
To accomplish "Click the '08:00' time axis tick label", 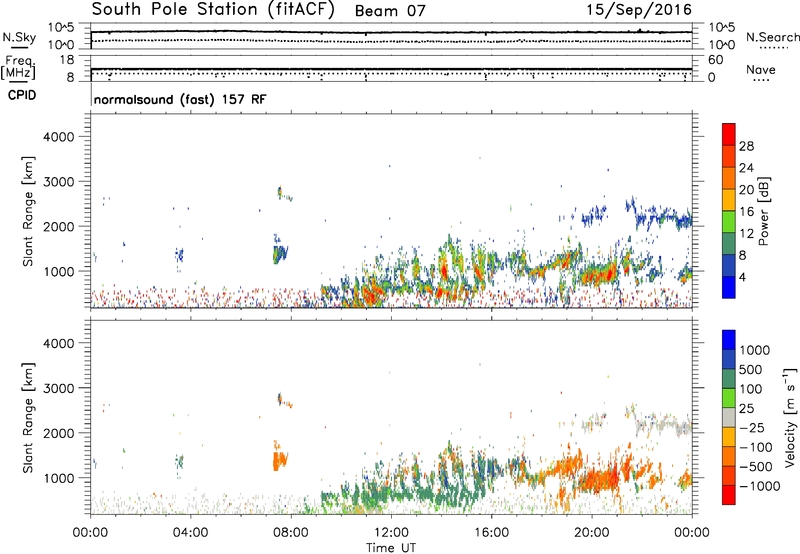I will [x=290, y=533].
